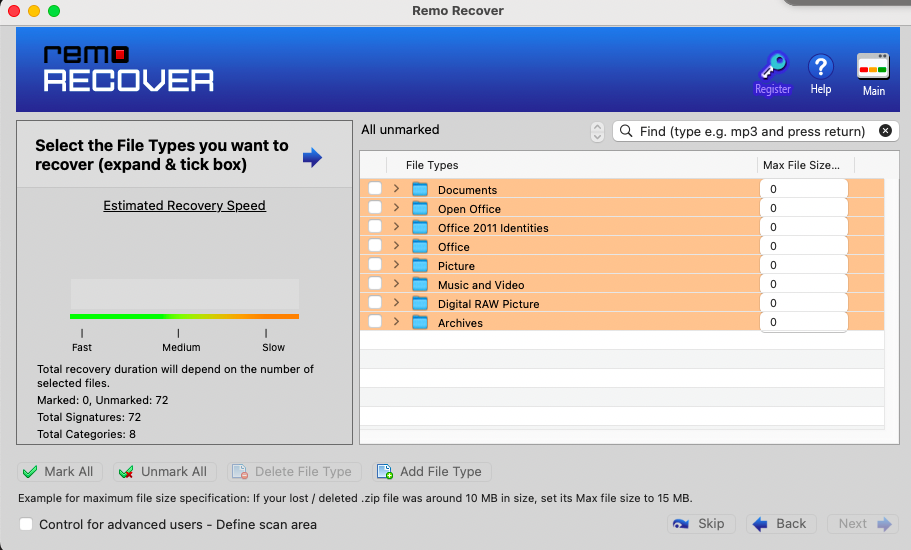
Task: Click the Add File Type button
Action: (x=432, y=472)
